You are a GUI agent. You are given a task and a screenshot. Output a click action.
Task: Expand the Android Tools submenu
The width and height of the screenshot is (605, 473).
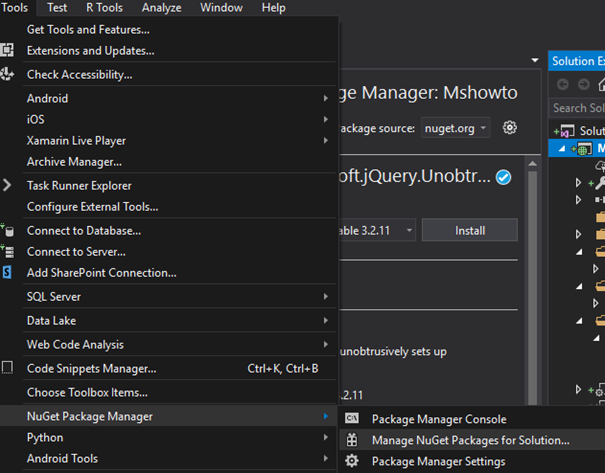click(x=169, y=458)
